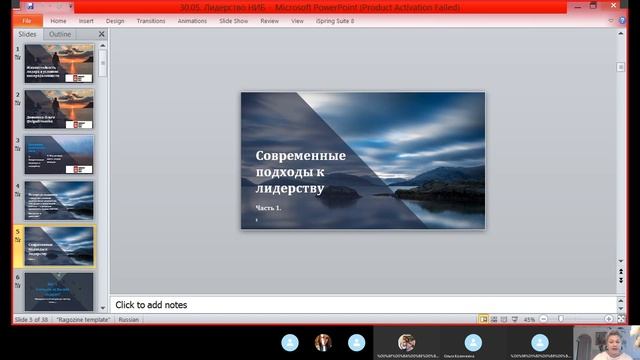
Task: Start Slide Show from status bar icon
Action: click(x=515, y=319)
